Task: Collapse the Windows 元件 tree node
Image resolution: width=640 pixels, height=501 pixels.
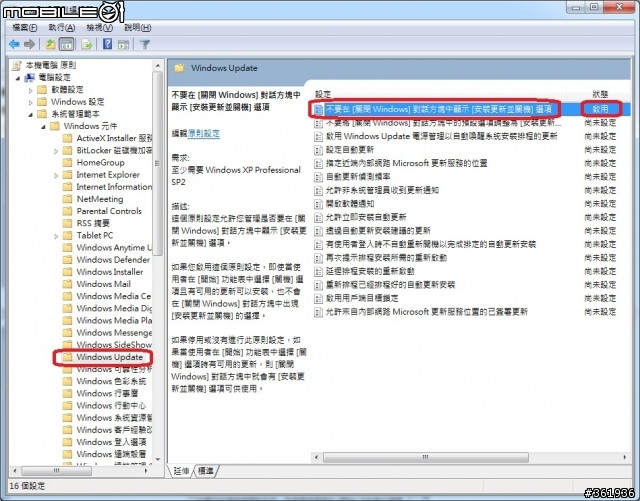Action: pyautogui.click(x=43, y=127)
